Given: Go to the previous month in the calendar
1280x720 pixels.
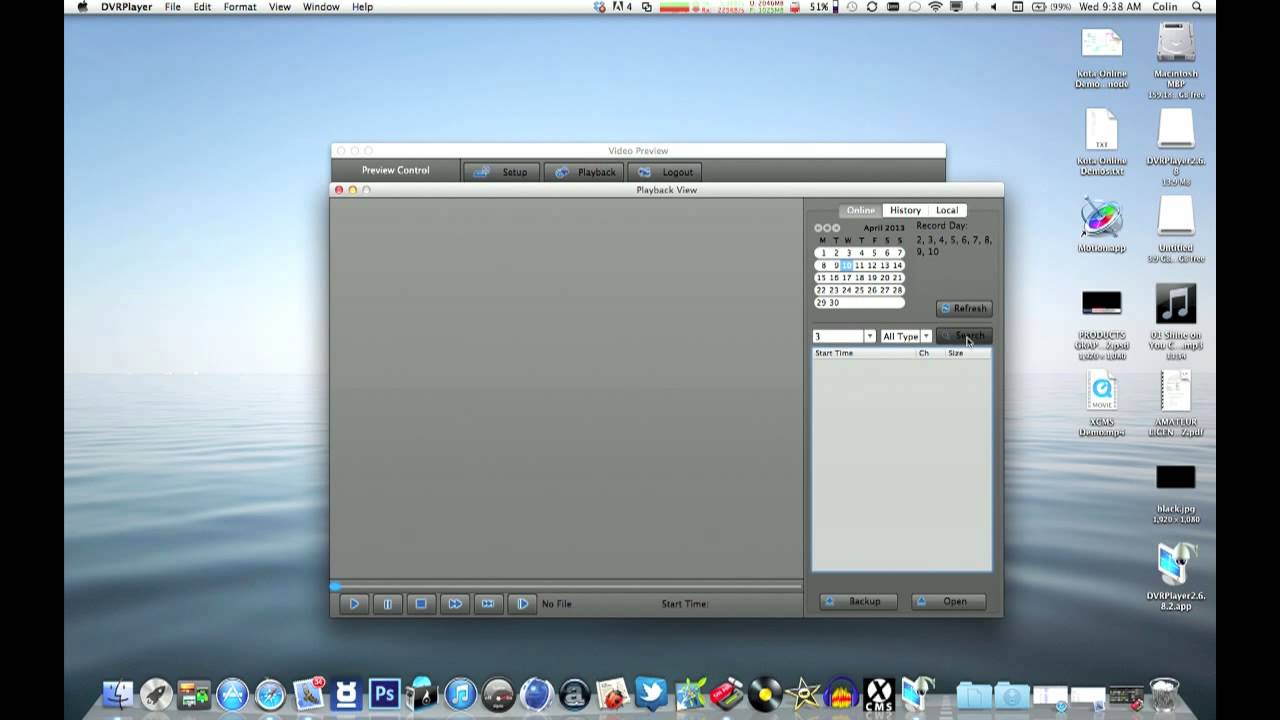Looking at the screenshot, I should [x=818, y=228].
